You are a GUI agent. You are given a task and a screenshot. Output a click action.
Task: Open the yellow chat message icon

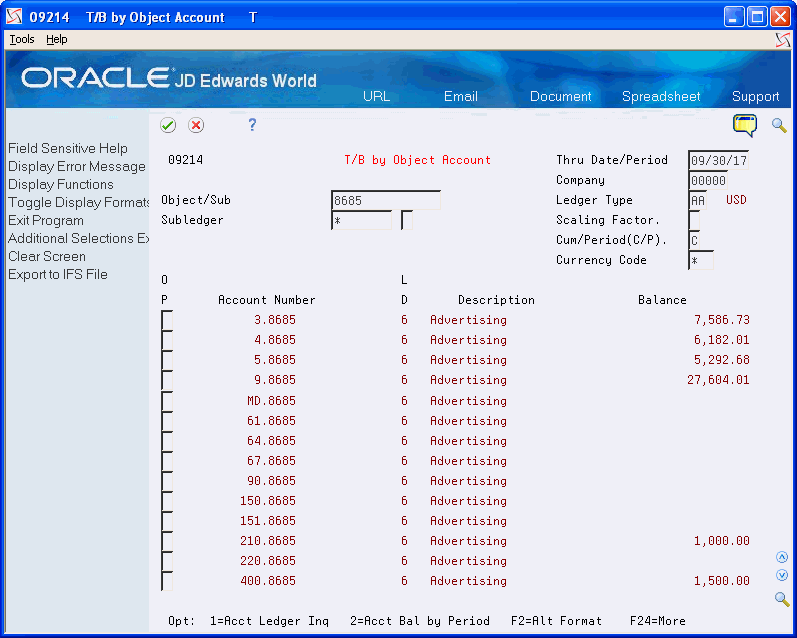[745, 125]
